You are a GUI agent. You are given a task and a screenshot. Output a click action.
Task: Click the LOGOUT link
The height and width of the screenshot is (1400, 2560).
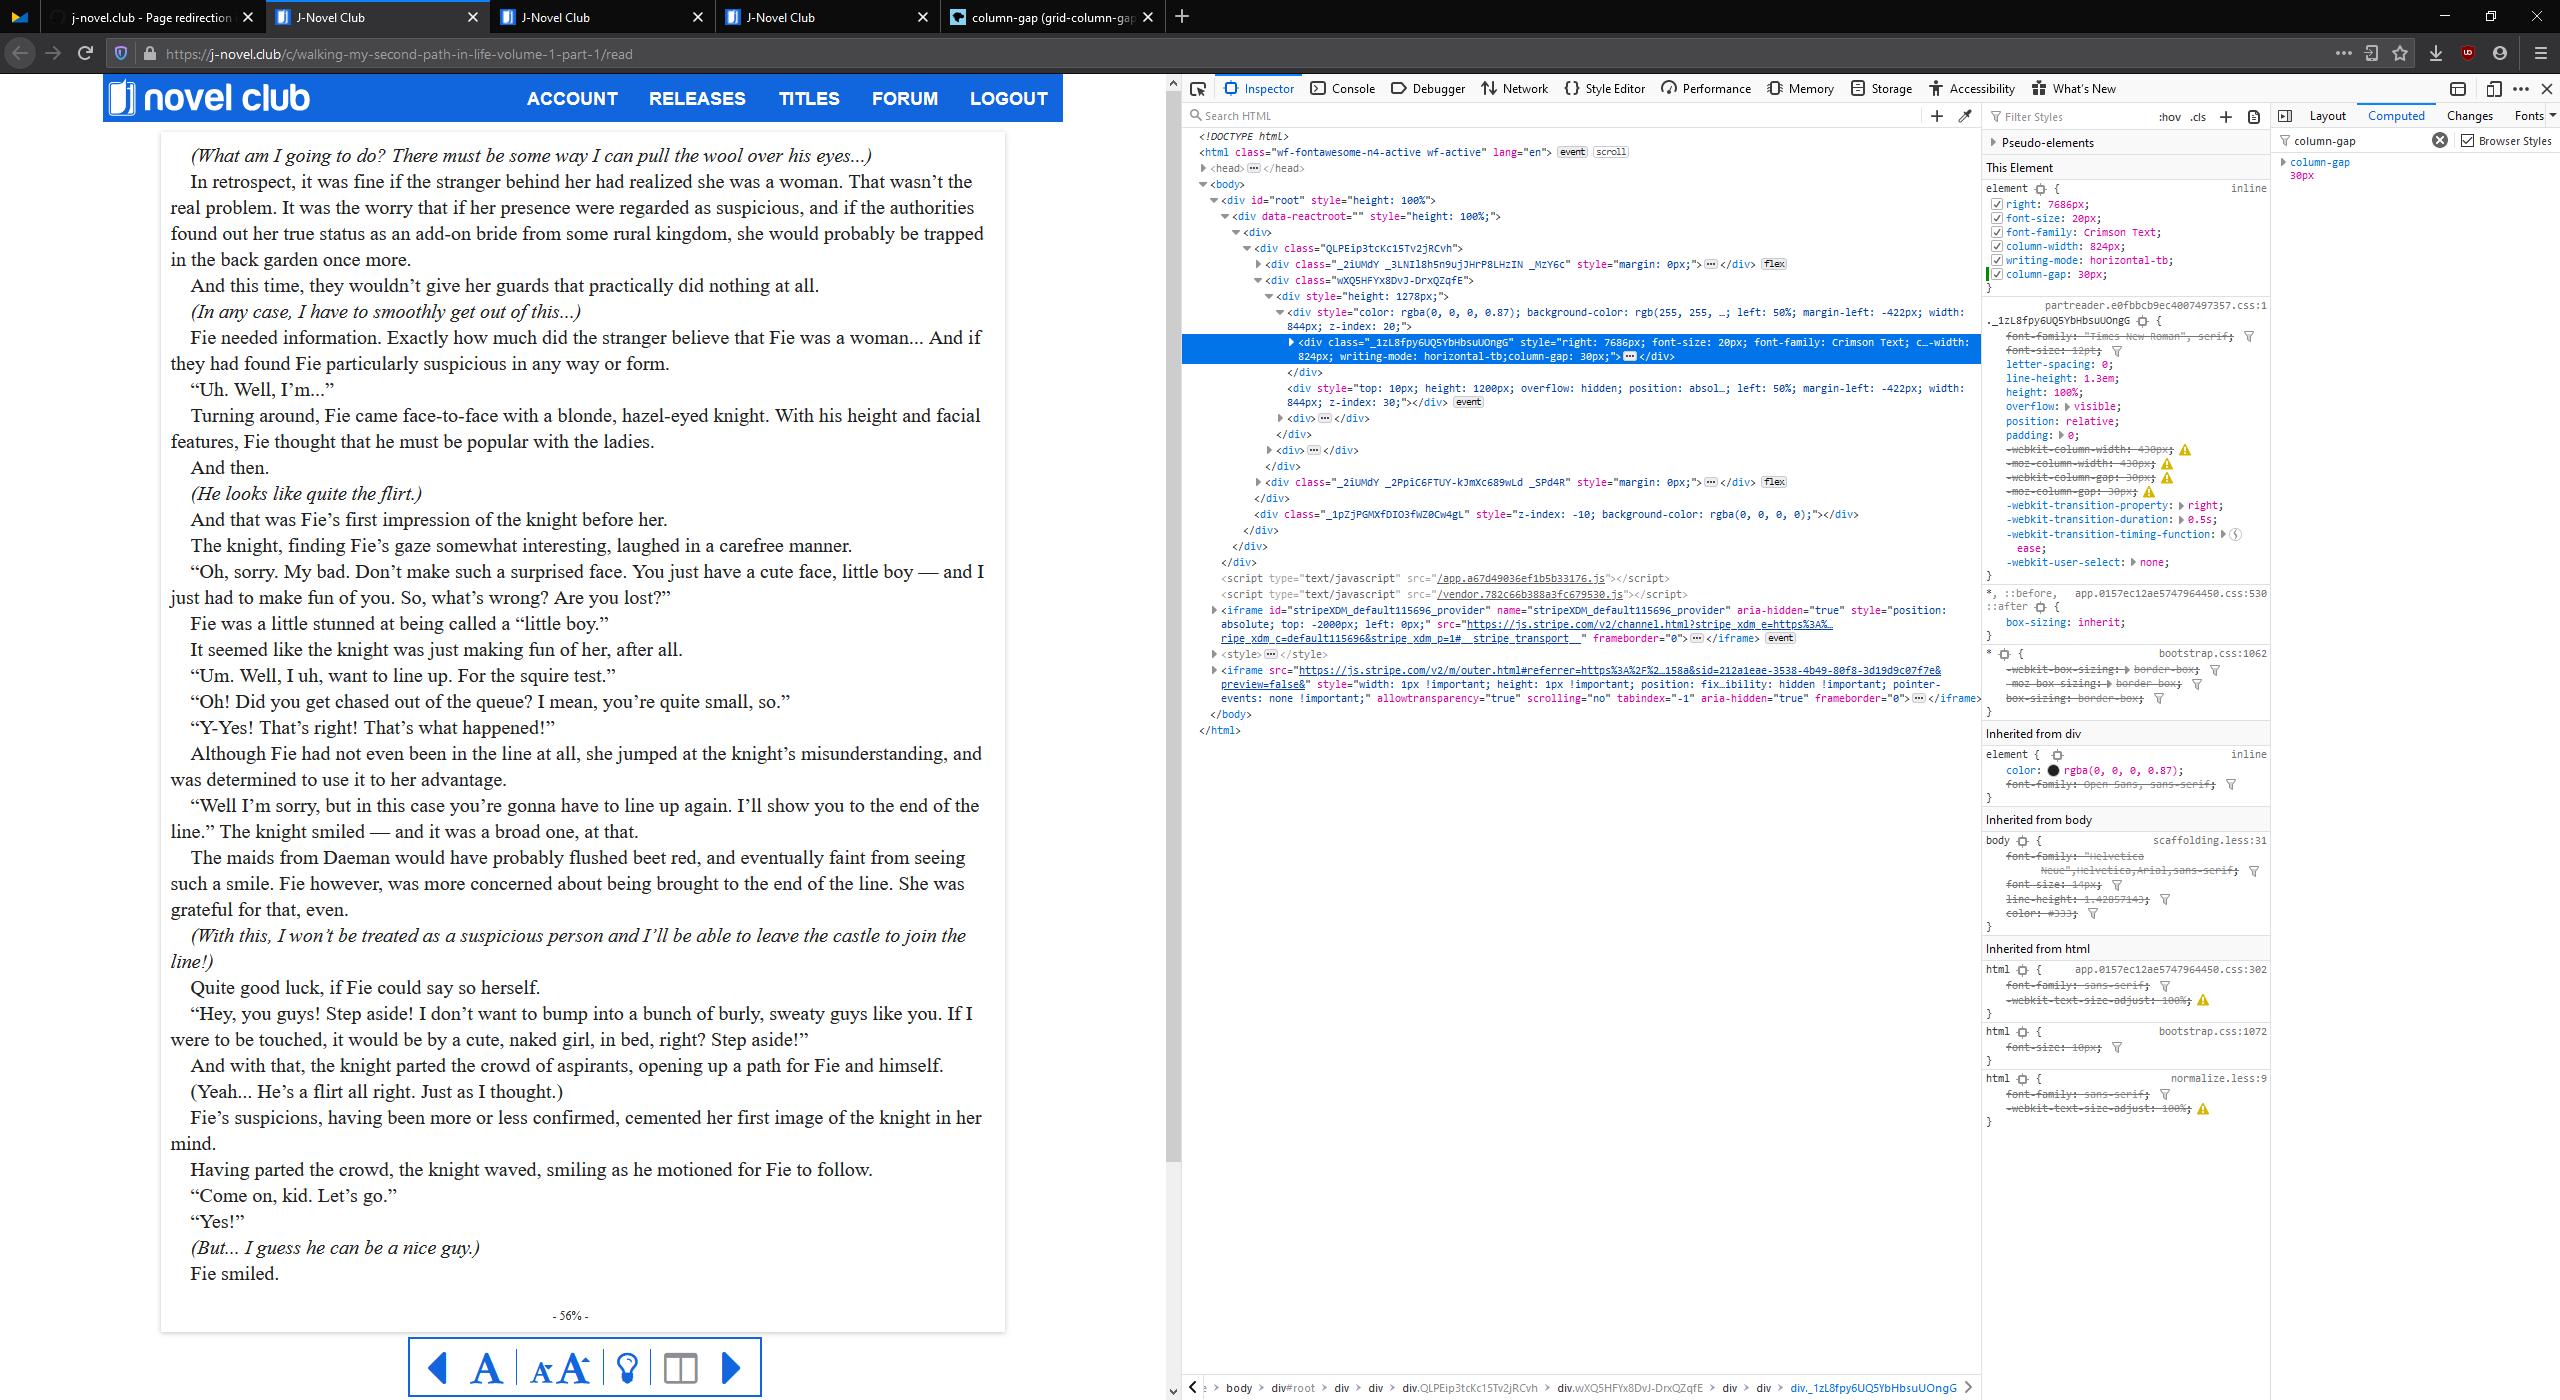pos(1009,99)
